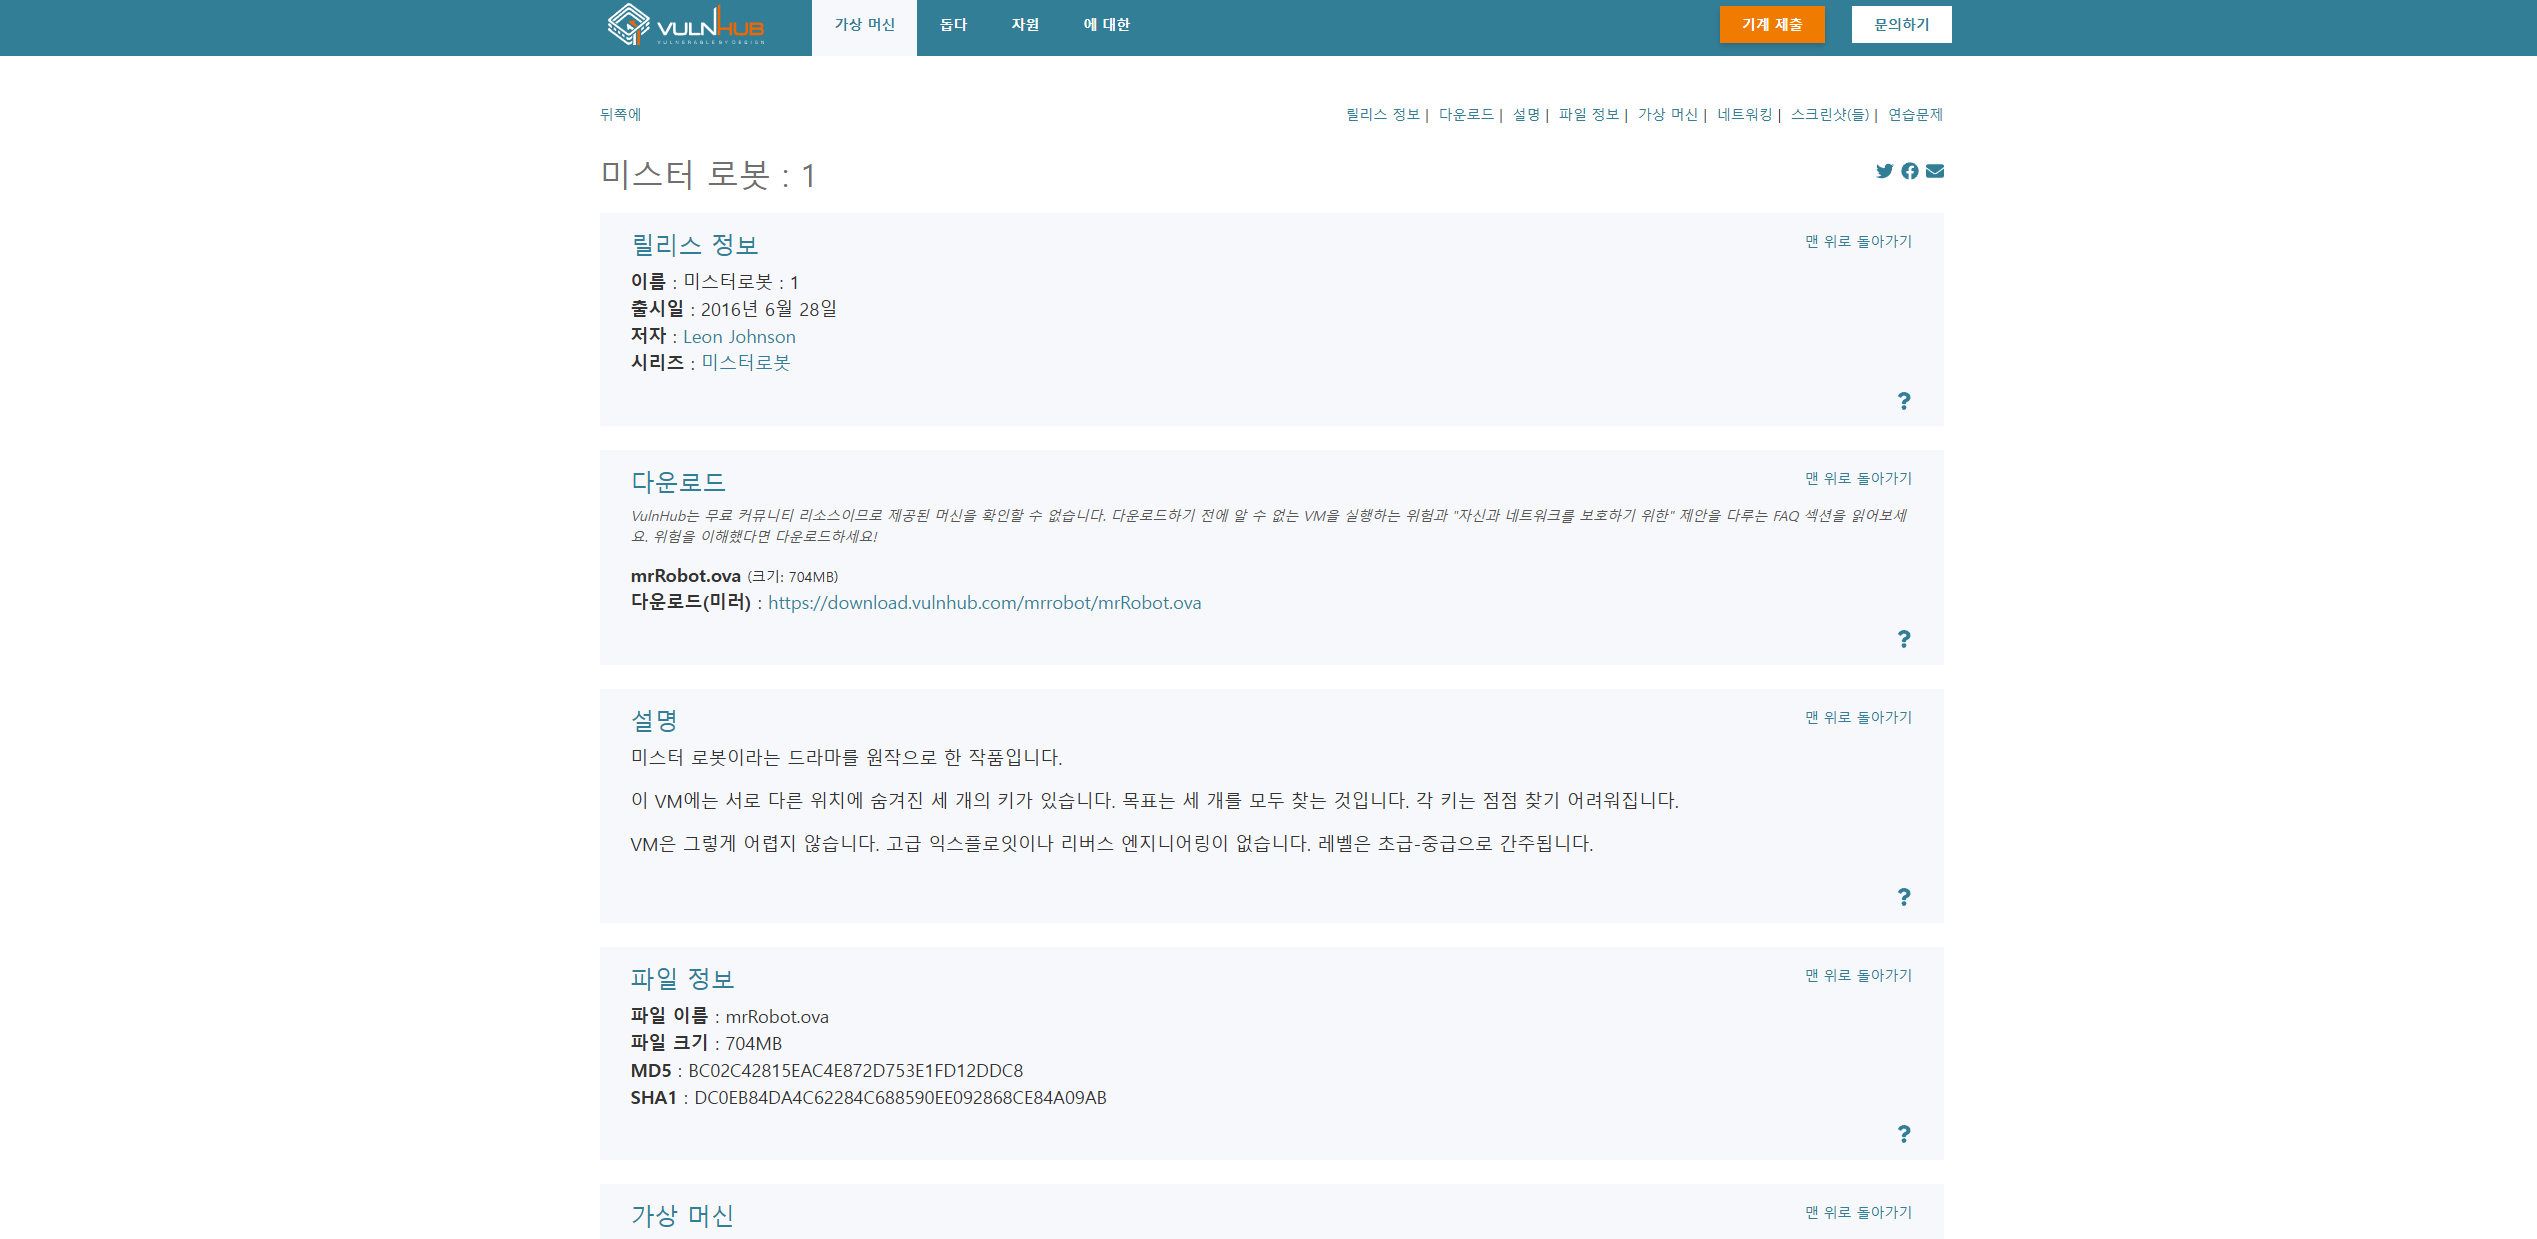Jump to 네트워킹 section anchor
The width and height of the screenshot is (2537, 1239).
tap(1744, 115)
